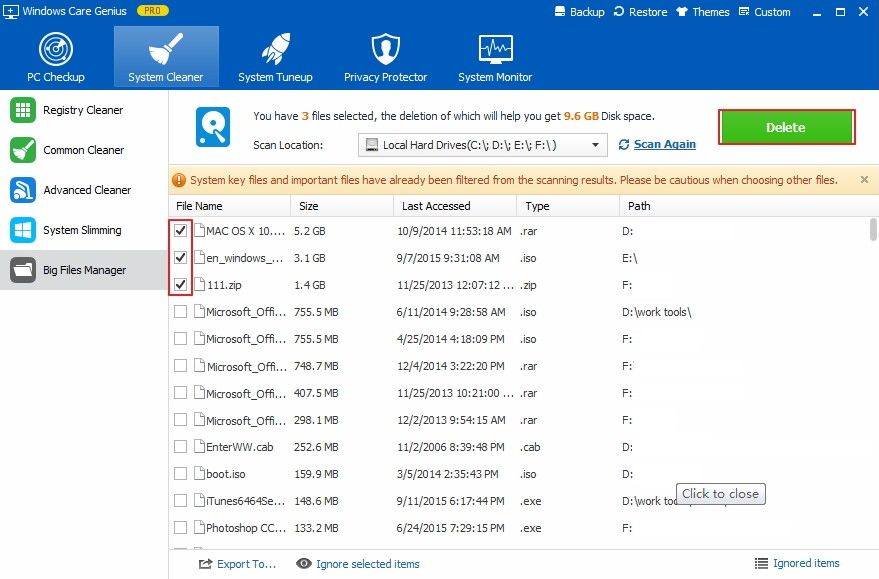Click the 'Click to close' tooltip
This screenshot has width=879, height=579.
720,494
